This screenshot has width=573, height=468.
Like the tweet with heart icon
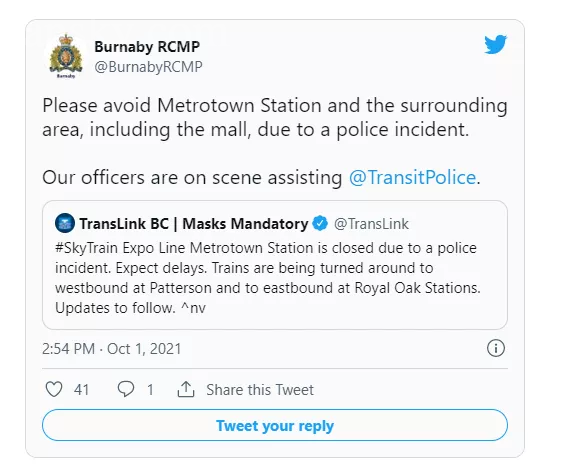[x=54, y=389]
